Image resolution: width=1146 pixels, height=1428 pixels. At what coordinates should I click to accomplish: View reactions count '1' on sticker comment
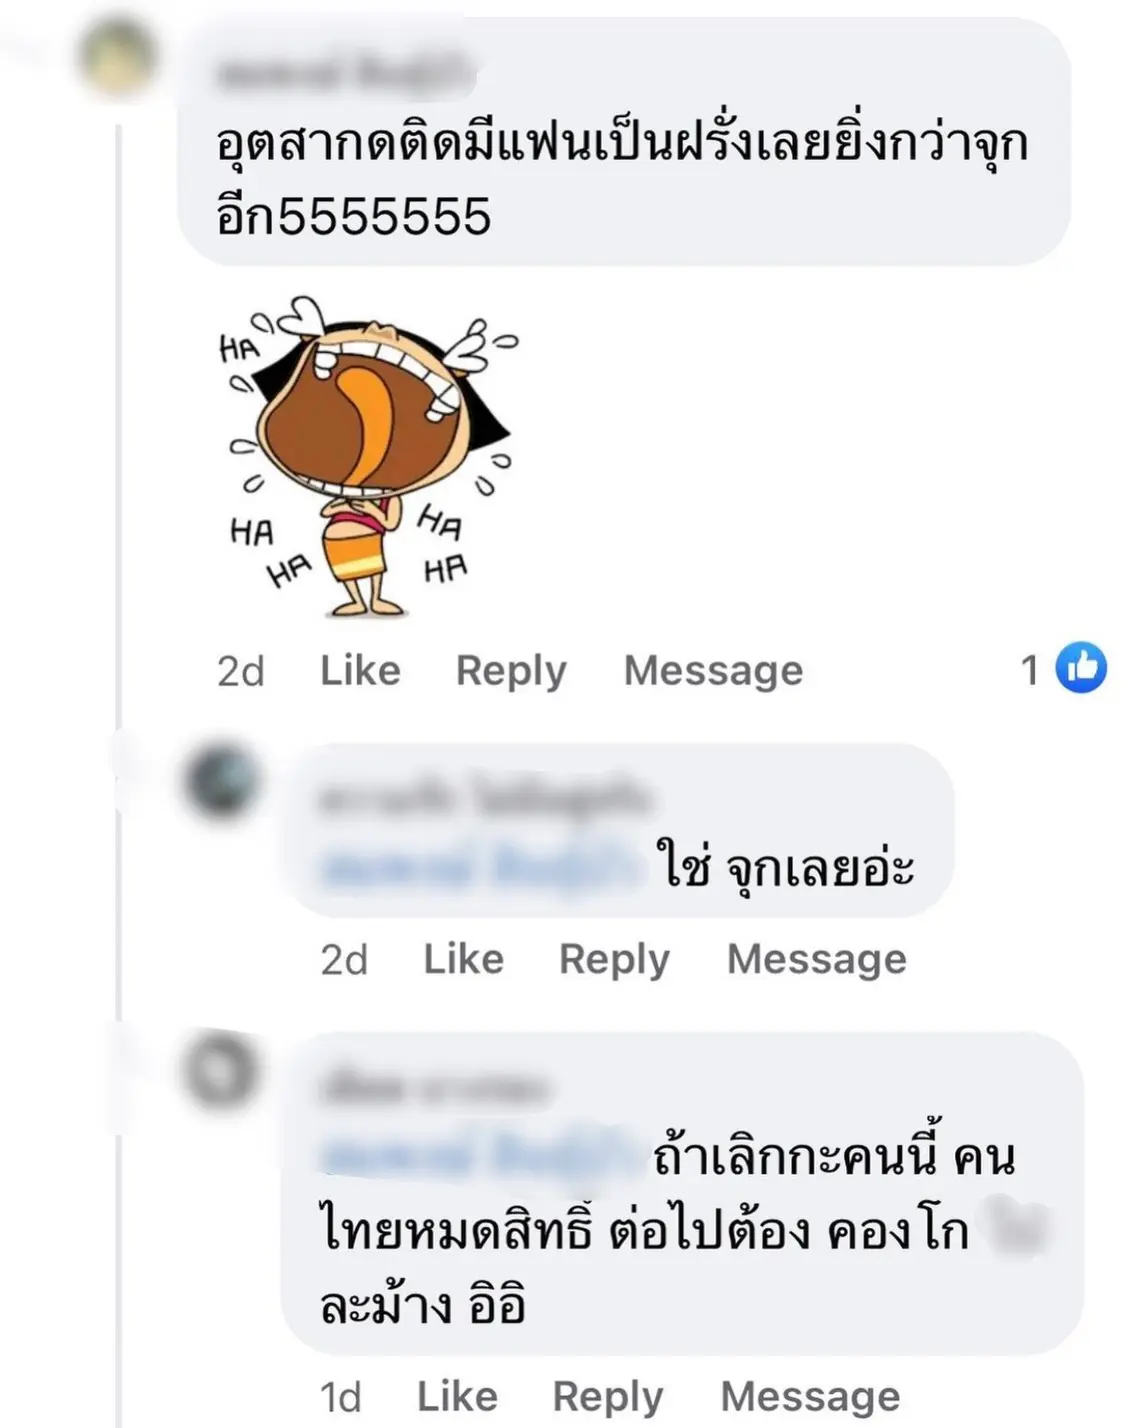(x=1030, y=670)
